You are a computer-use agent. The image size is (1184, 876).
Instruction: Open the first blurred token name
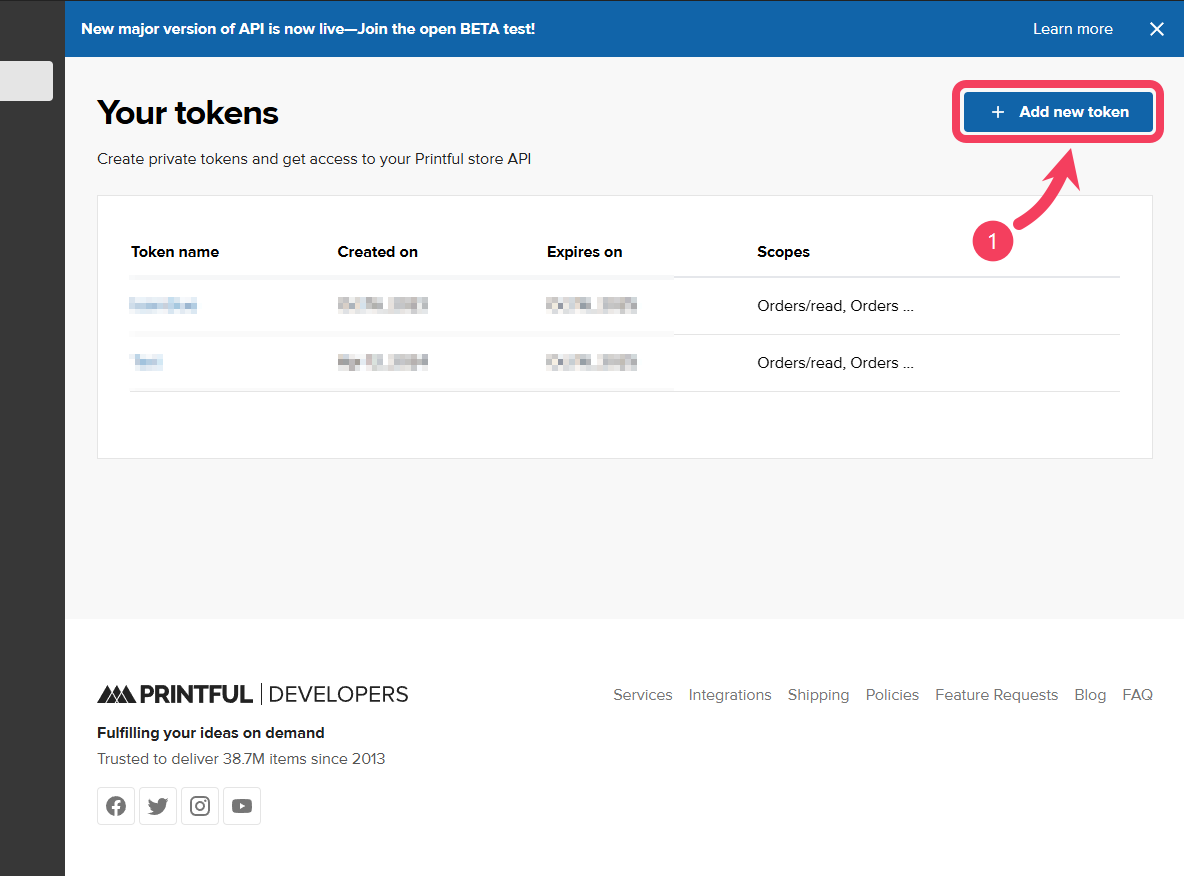coord(163,305)
